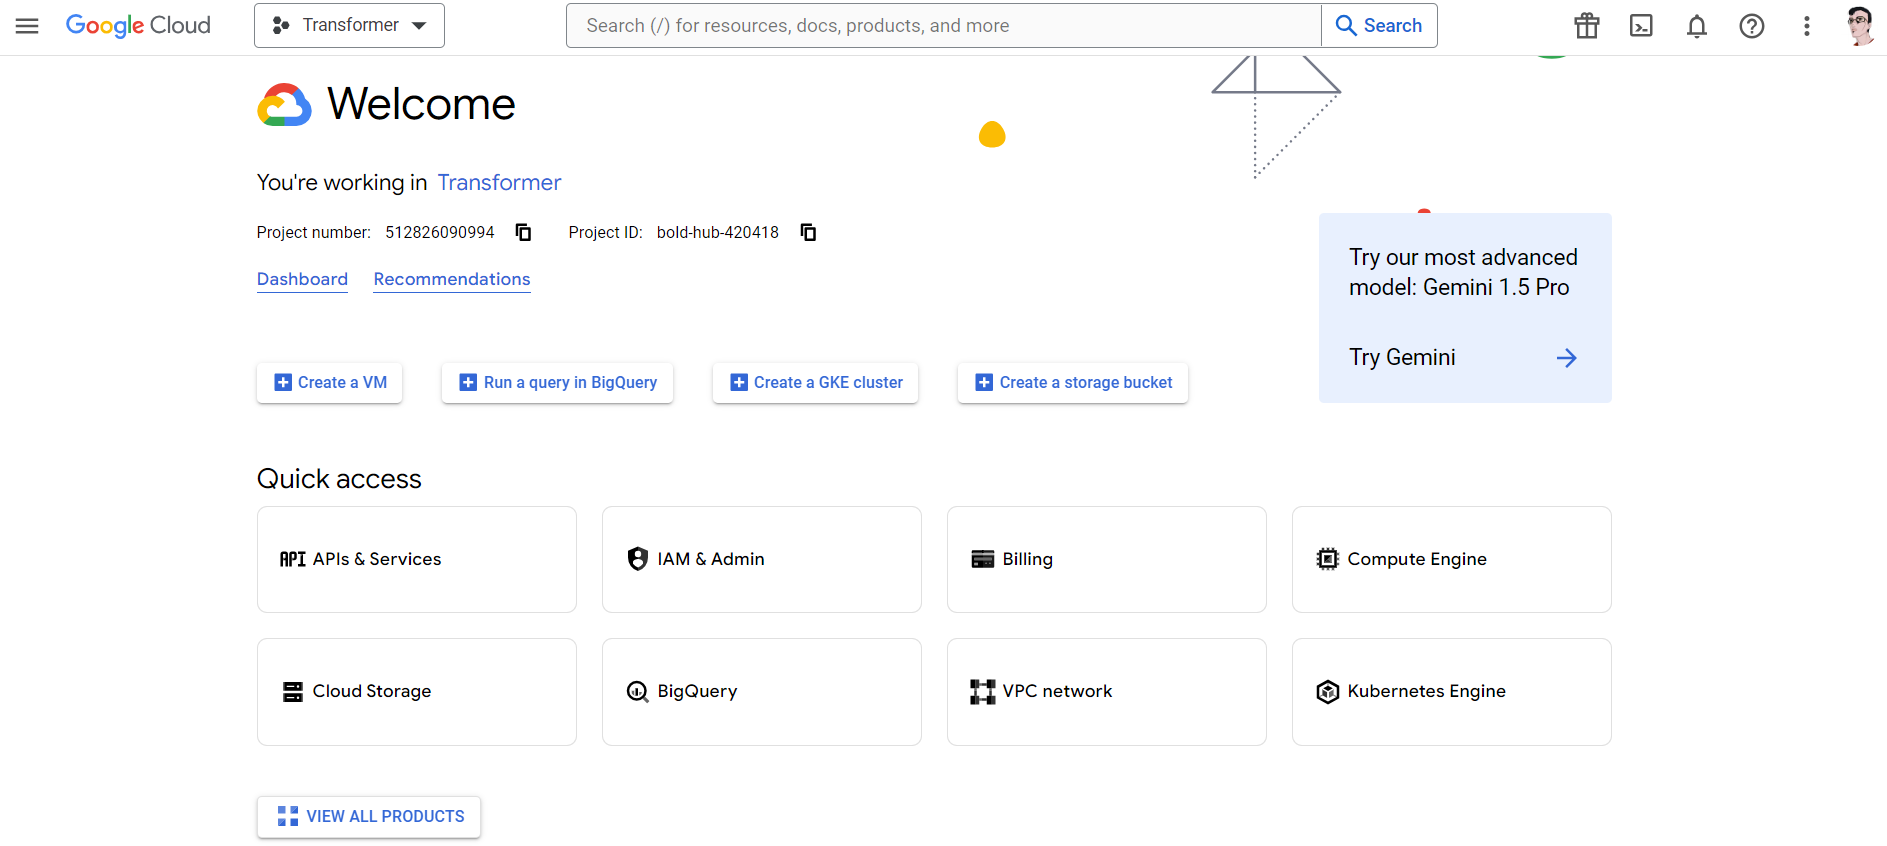The width and height of the screenshot is (1887, 846).
Task: Click the Billing card icon
Action: pos(983,559)
